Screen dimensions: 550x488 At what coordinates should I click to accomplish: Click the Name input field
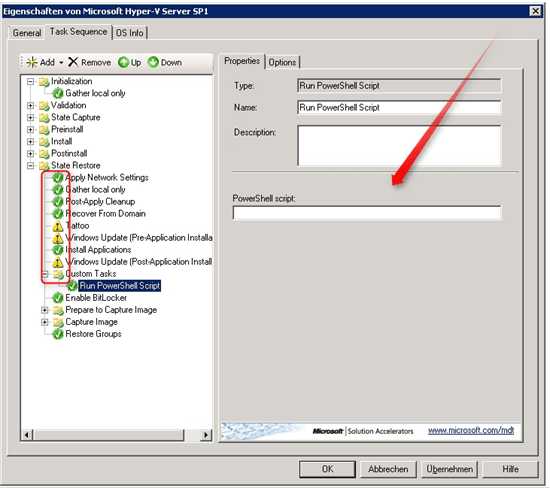pos(399,108)
